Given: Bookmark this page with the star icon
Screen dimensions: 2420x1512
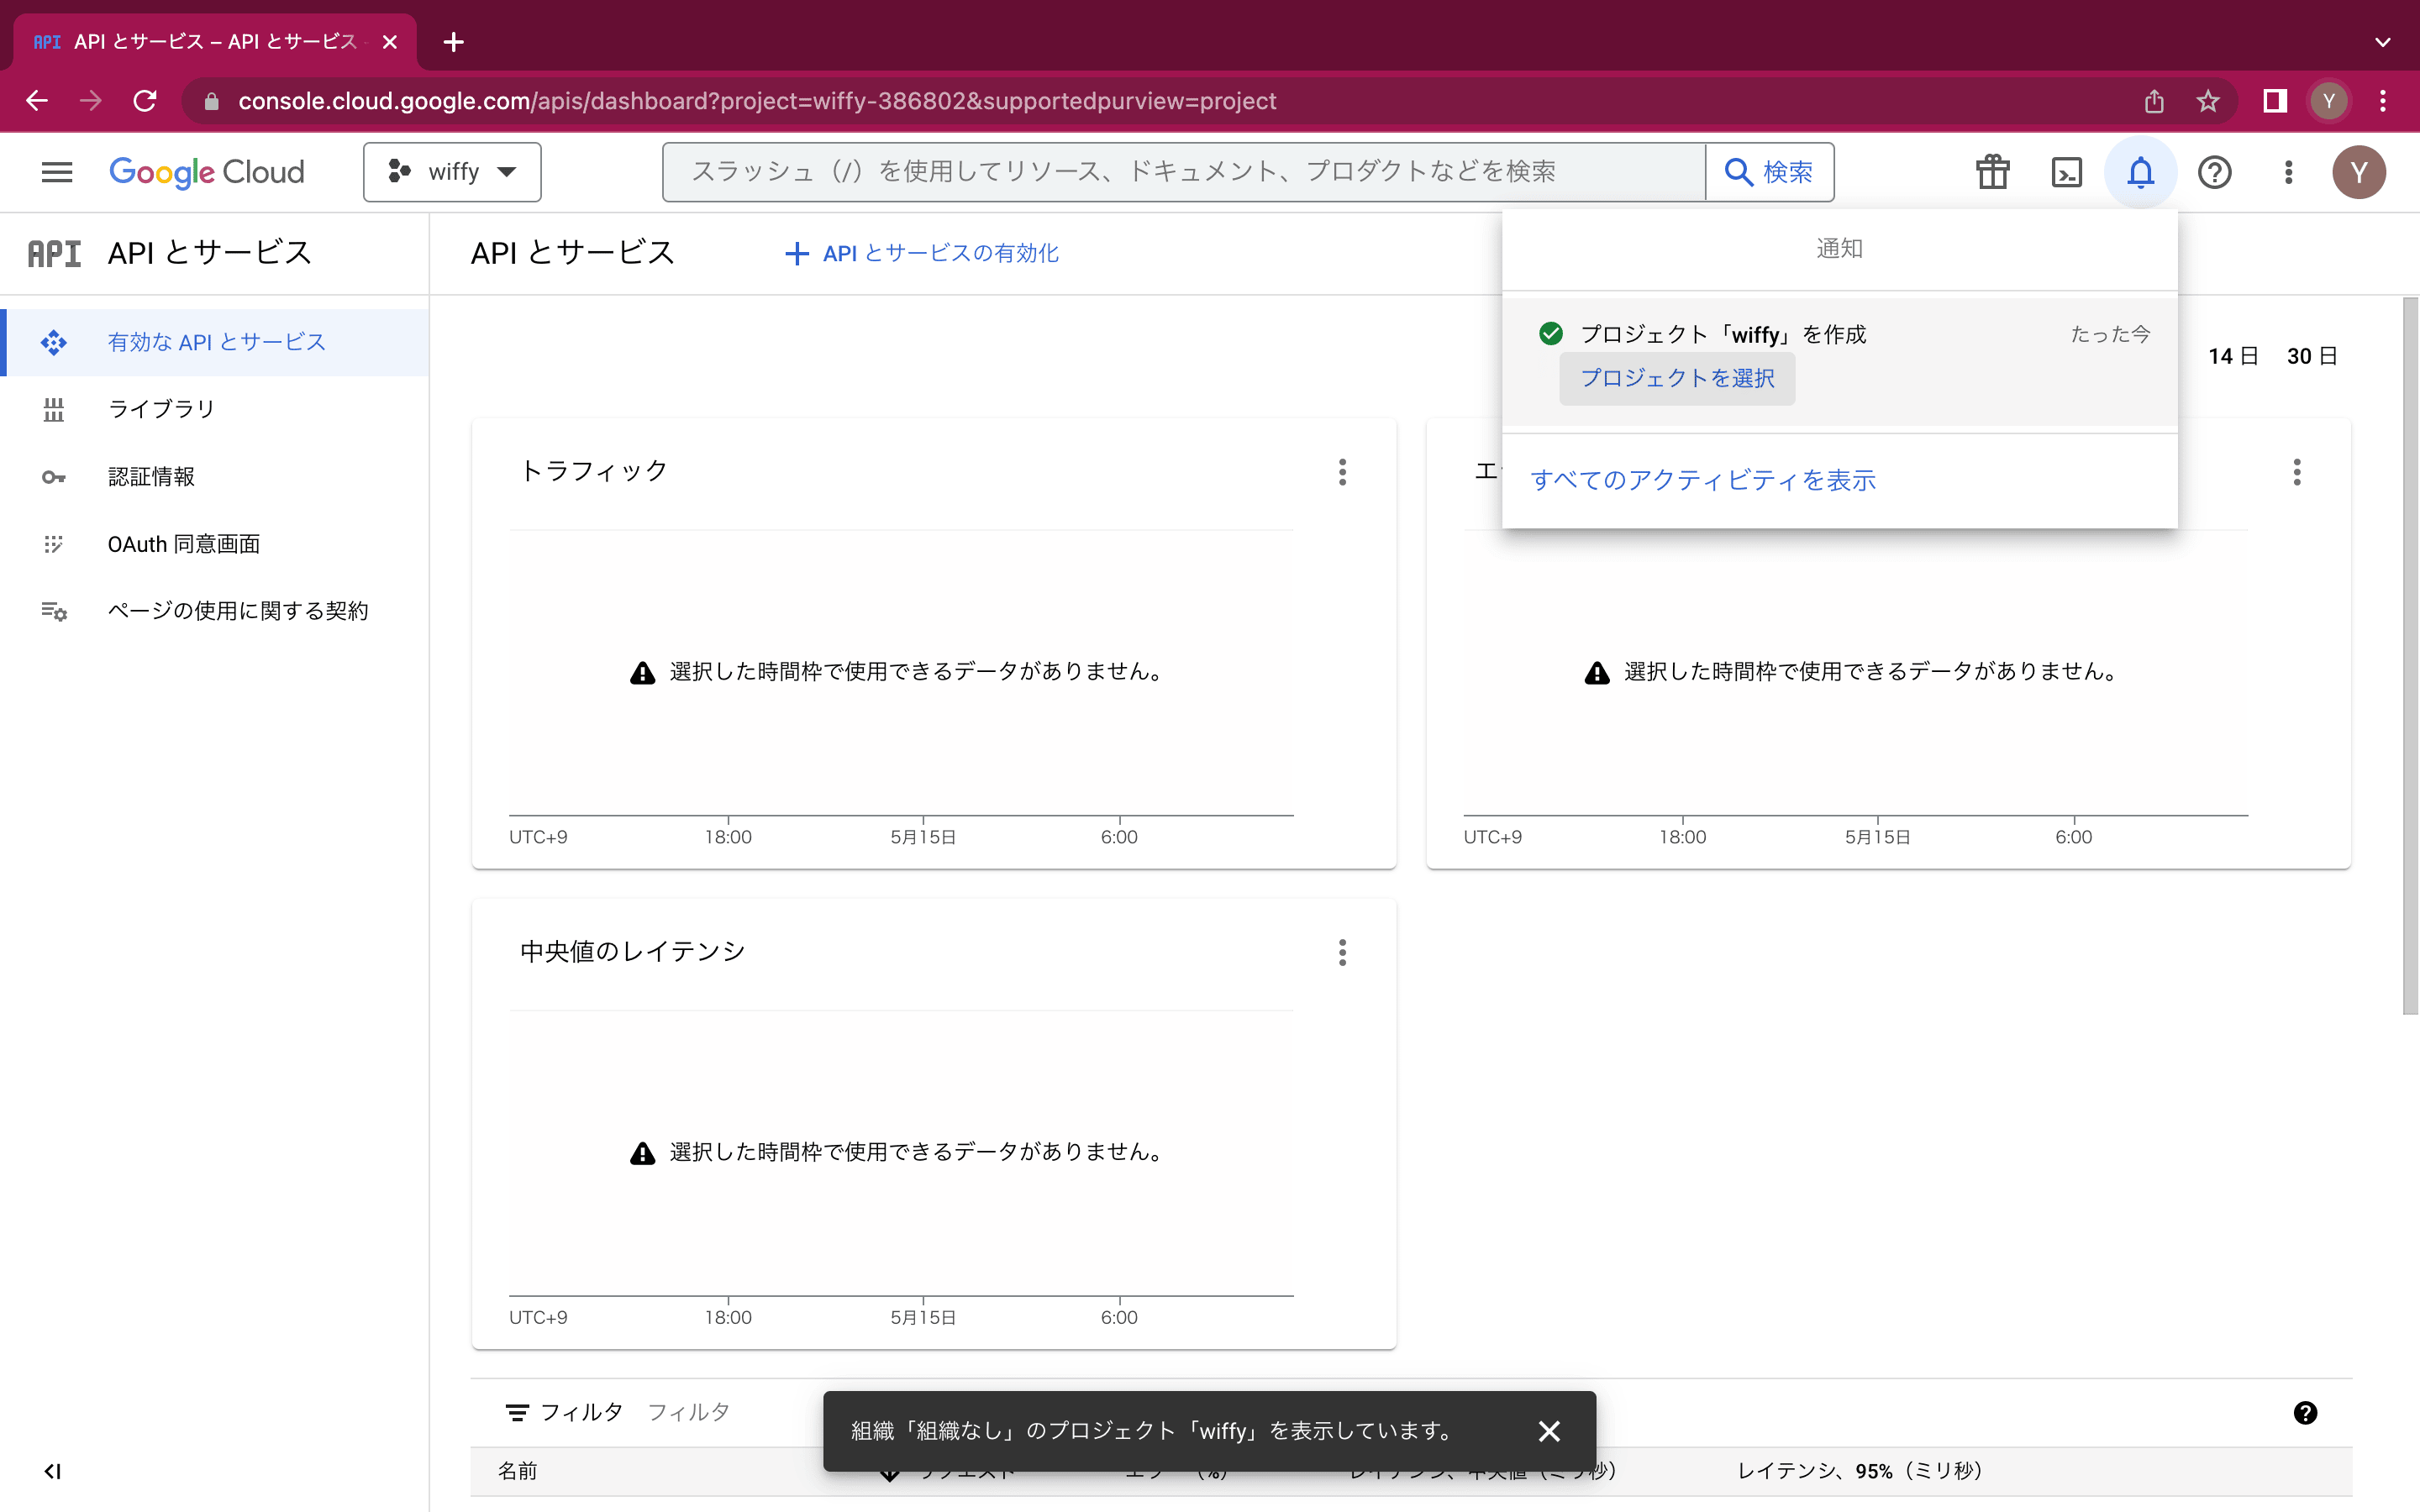Looking at the screenshot, I should tap(2208, 101).
